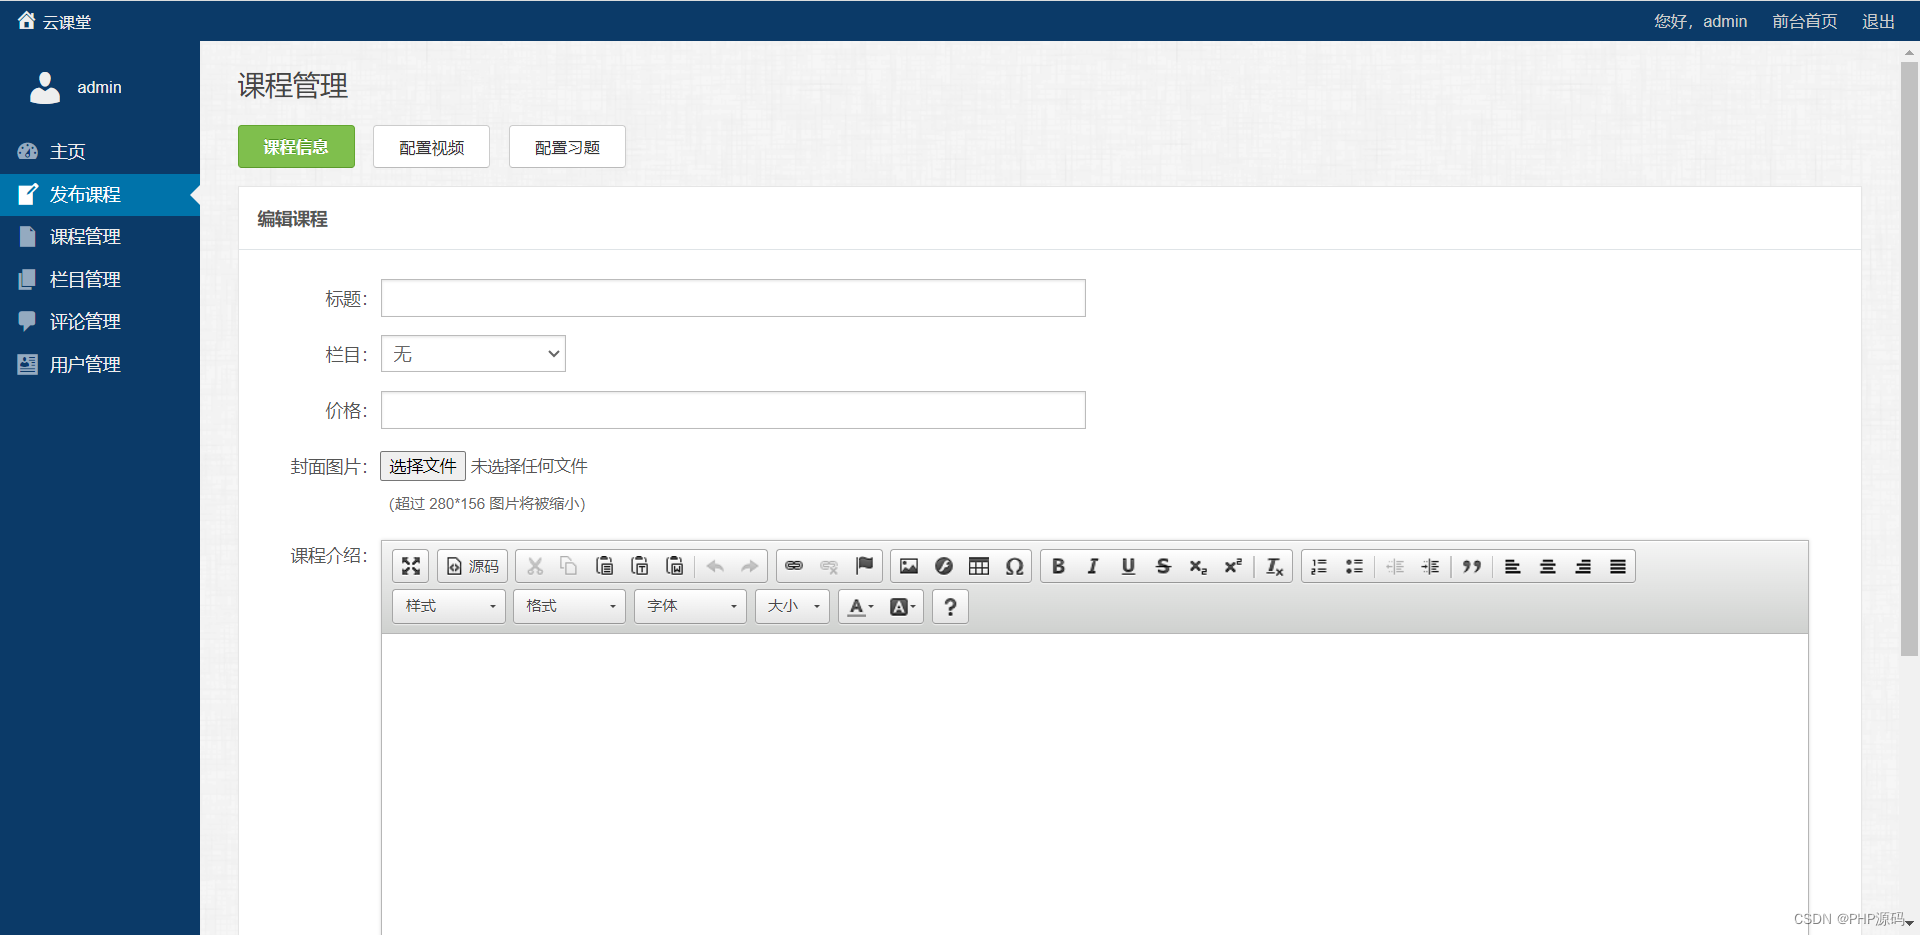Viewport: 1920px width, 935px height.
Task: Clear formatting with the Tx icon
Action: [x=1274, y=566]
